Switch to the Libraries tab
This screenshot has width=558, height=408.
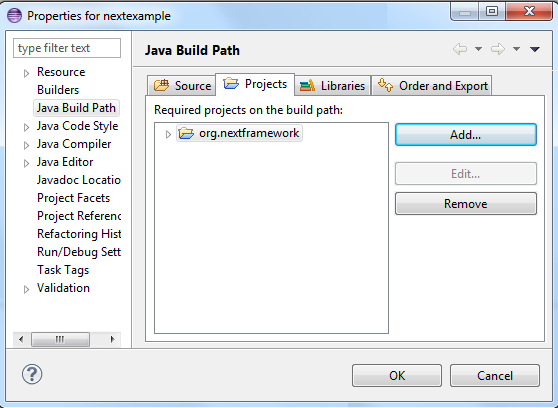(332, 85)
